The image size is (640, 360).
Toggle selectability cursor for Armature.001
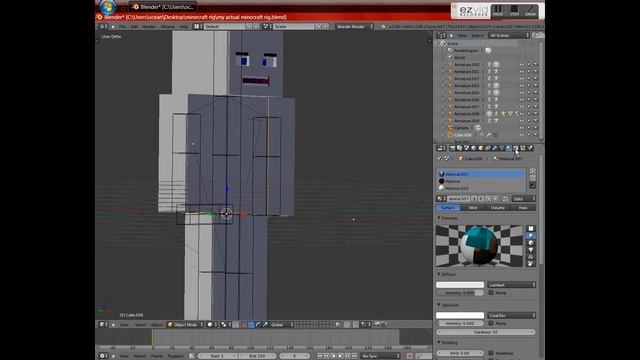point(529,71)
